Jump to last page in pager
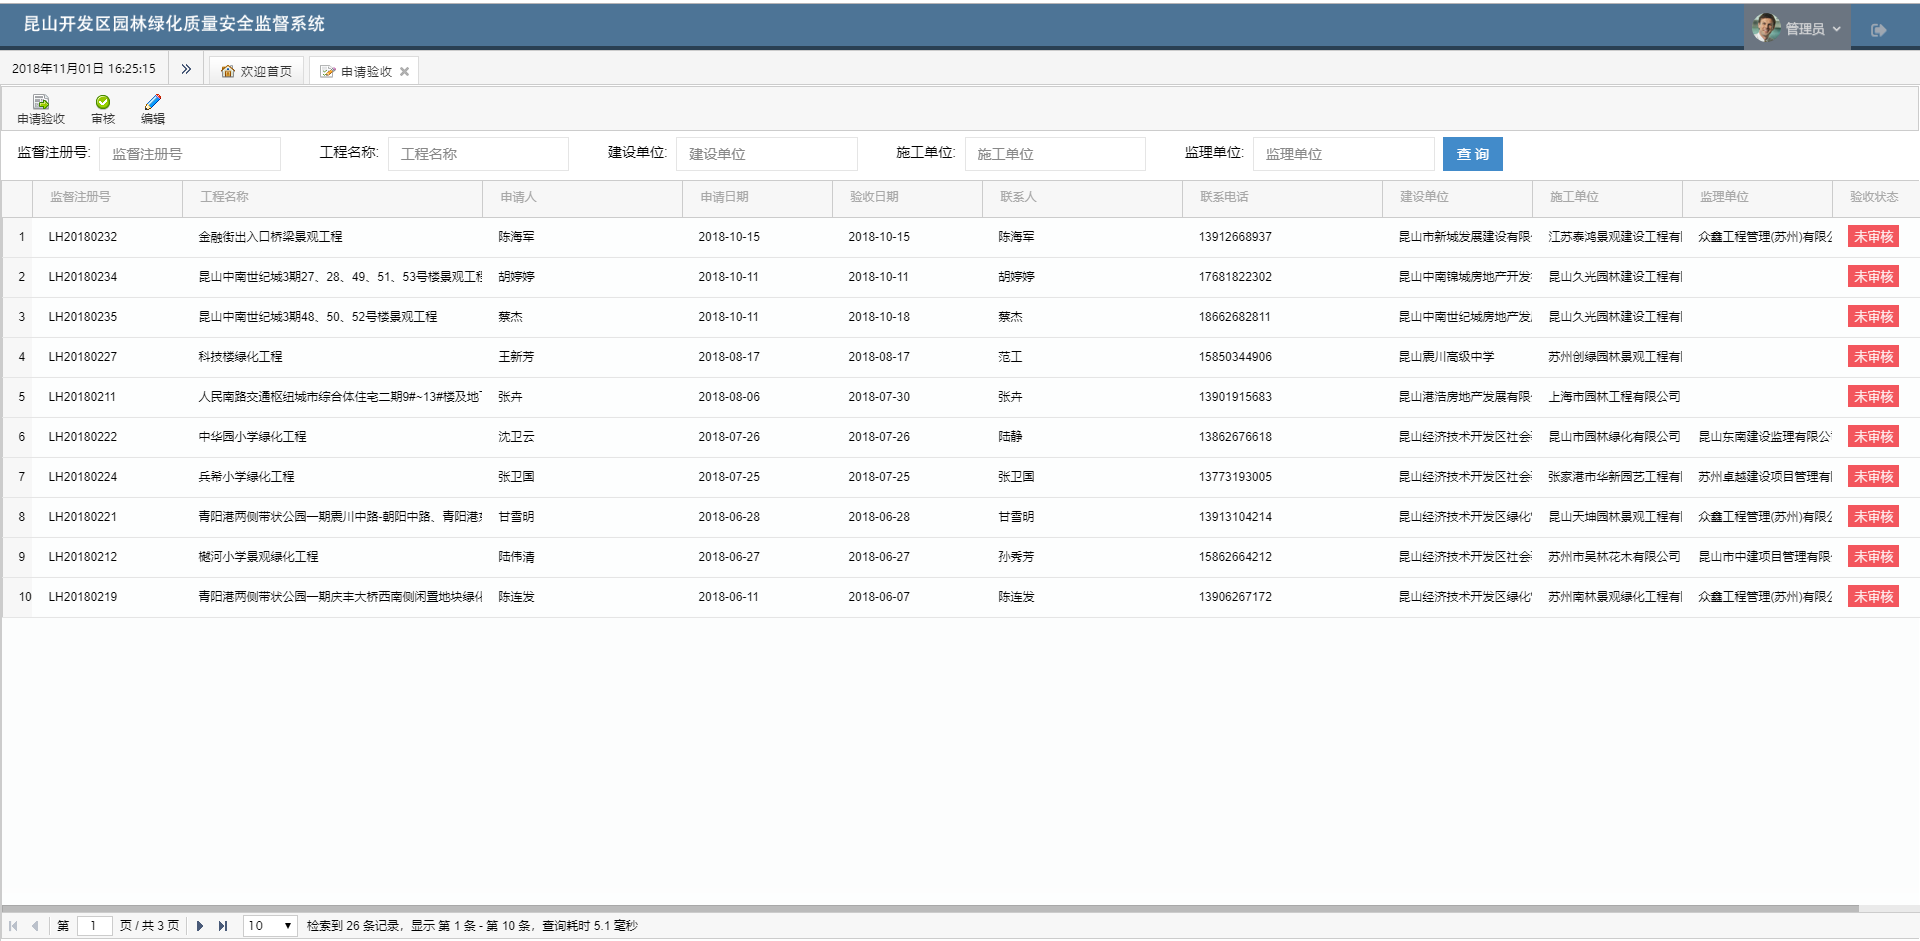Viewport: 1920px width, 941px height. click(223, 926)
